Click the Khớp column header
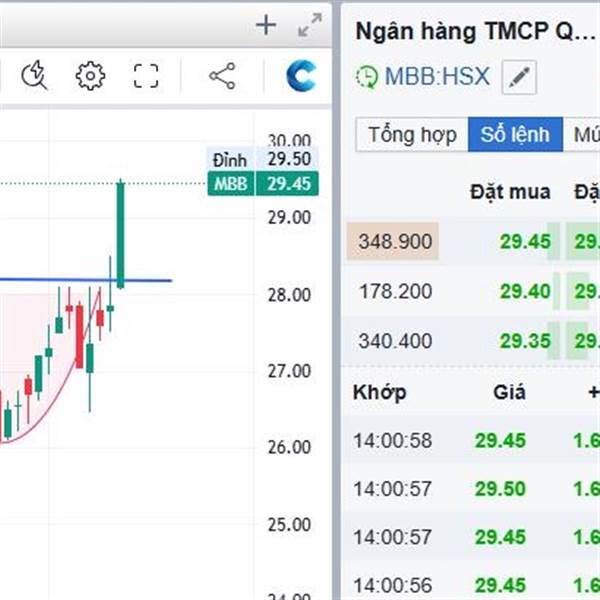This screenshot has width=600, height=600. (380, 393)
